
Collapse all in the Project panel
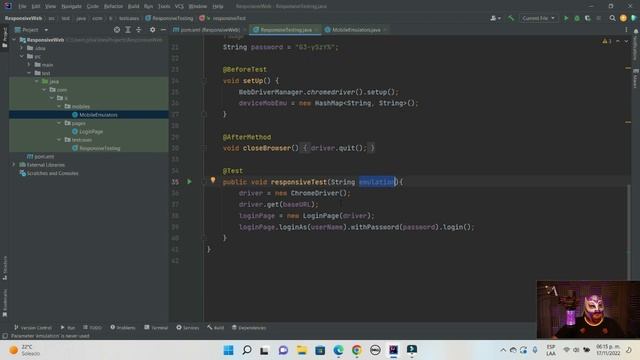[x=138, y=30]
